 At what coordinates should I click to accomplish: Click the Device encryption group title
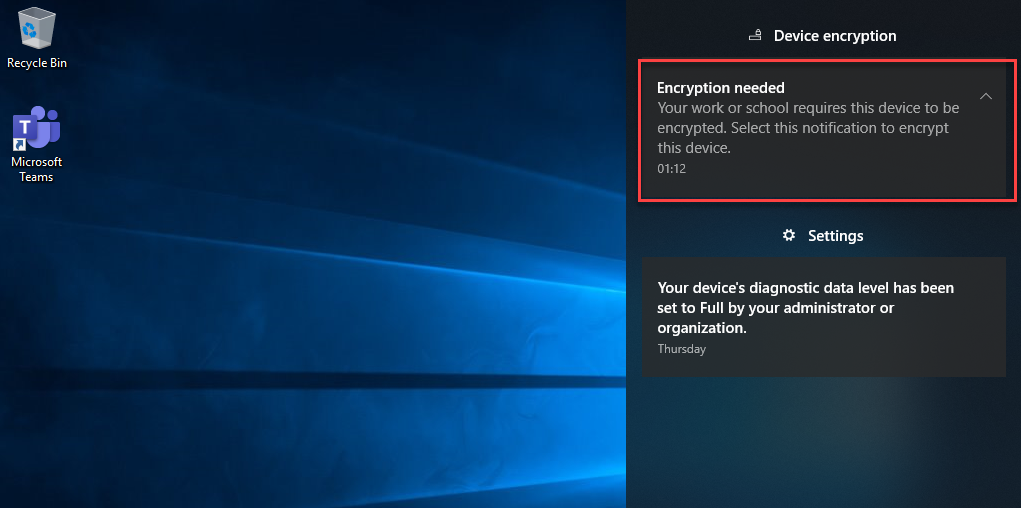point(835,36)
